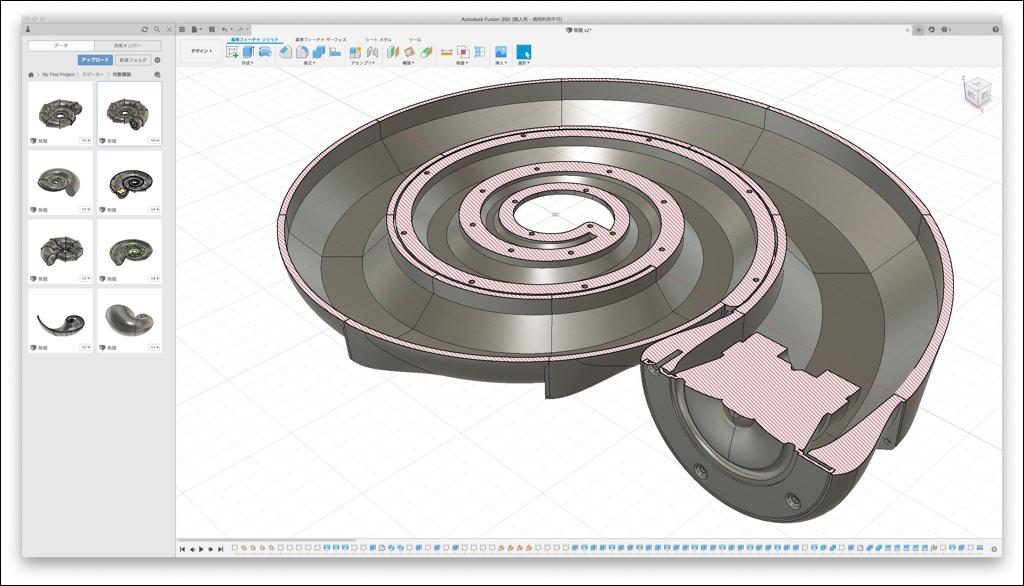
Task: Switch to the Sheet Metal (シートメタル) tab
Action: point(378,40)
